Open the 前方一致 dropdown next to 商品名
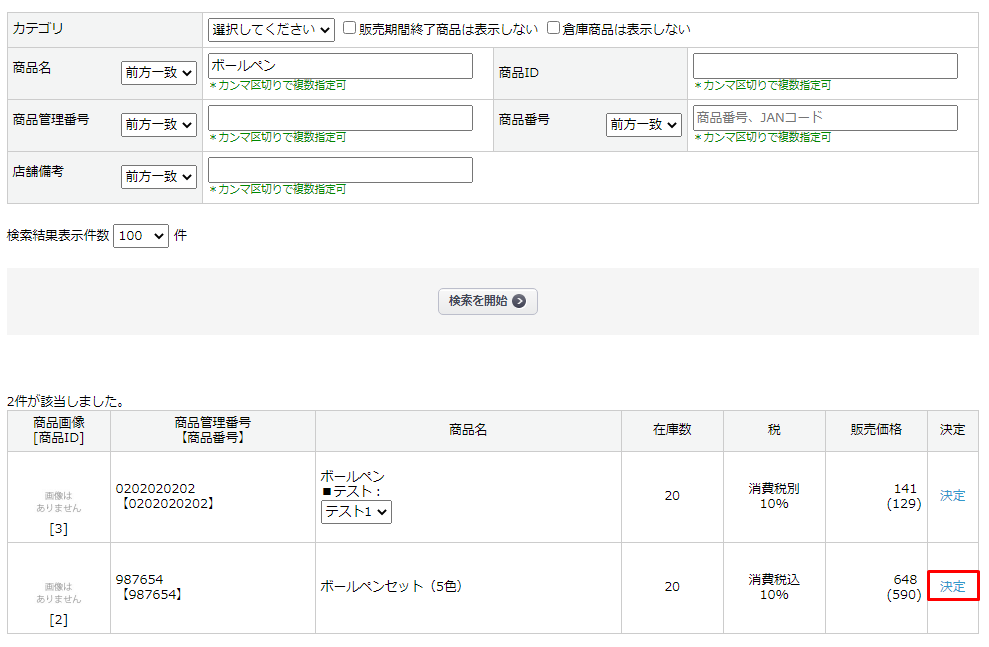This screenshot has width=989, height=647. (159, 71)
